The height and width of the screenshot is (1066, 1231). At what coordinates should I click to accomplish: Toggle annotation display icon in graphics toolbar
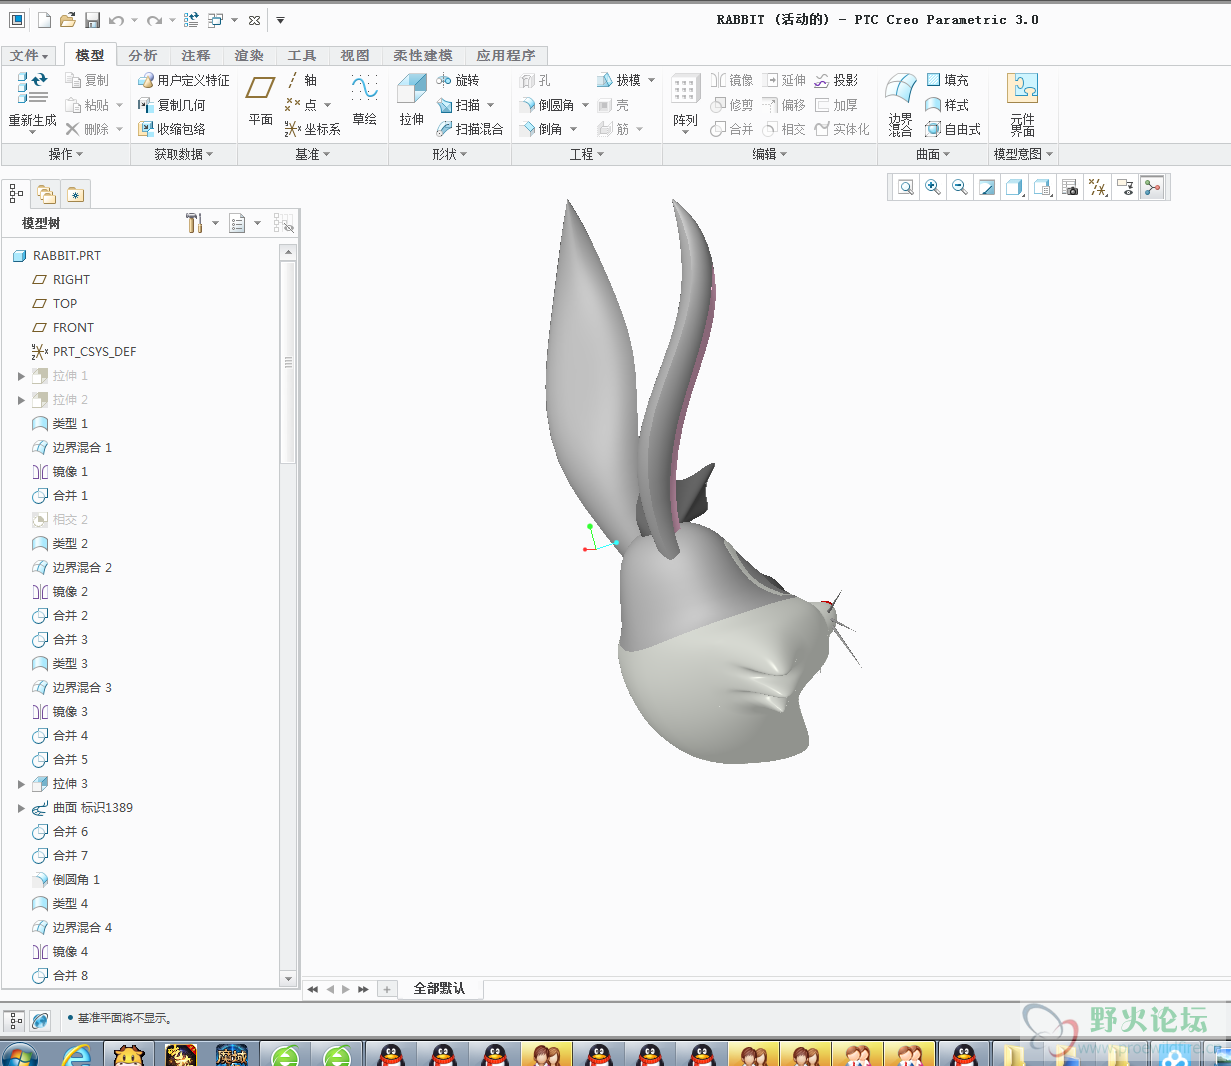[x=1125, y=187]
